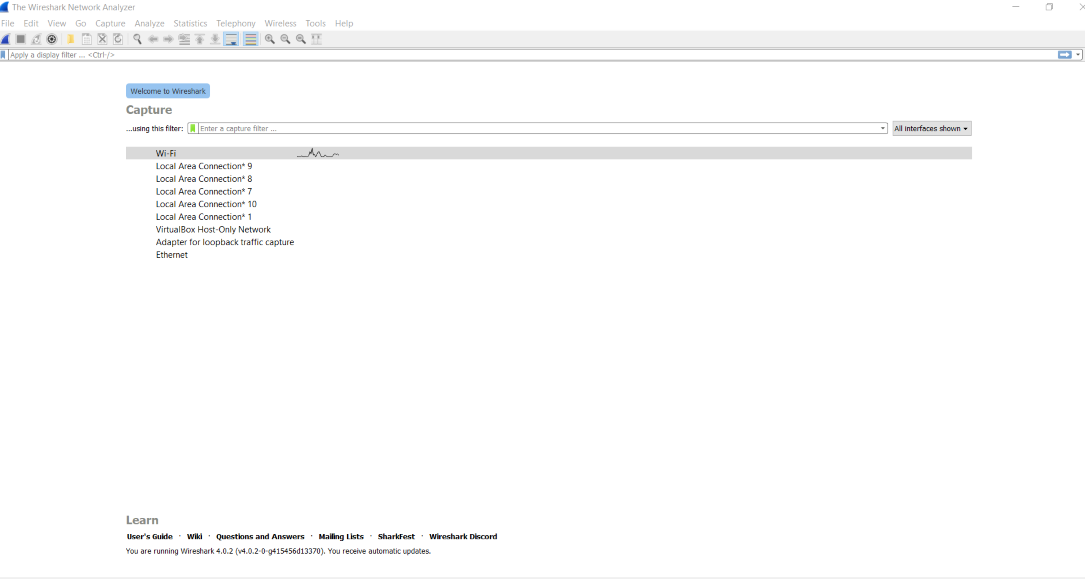Open the Telephony menu
The width and height of the screenshot is (1085, 579).
[x=236, y=24]
